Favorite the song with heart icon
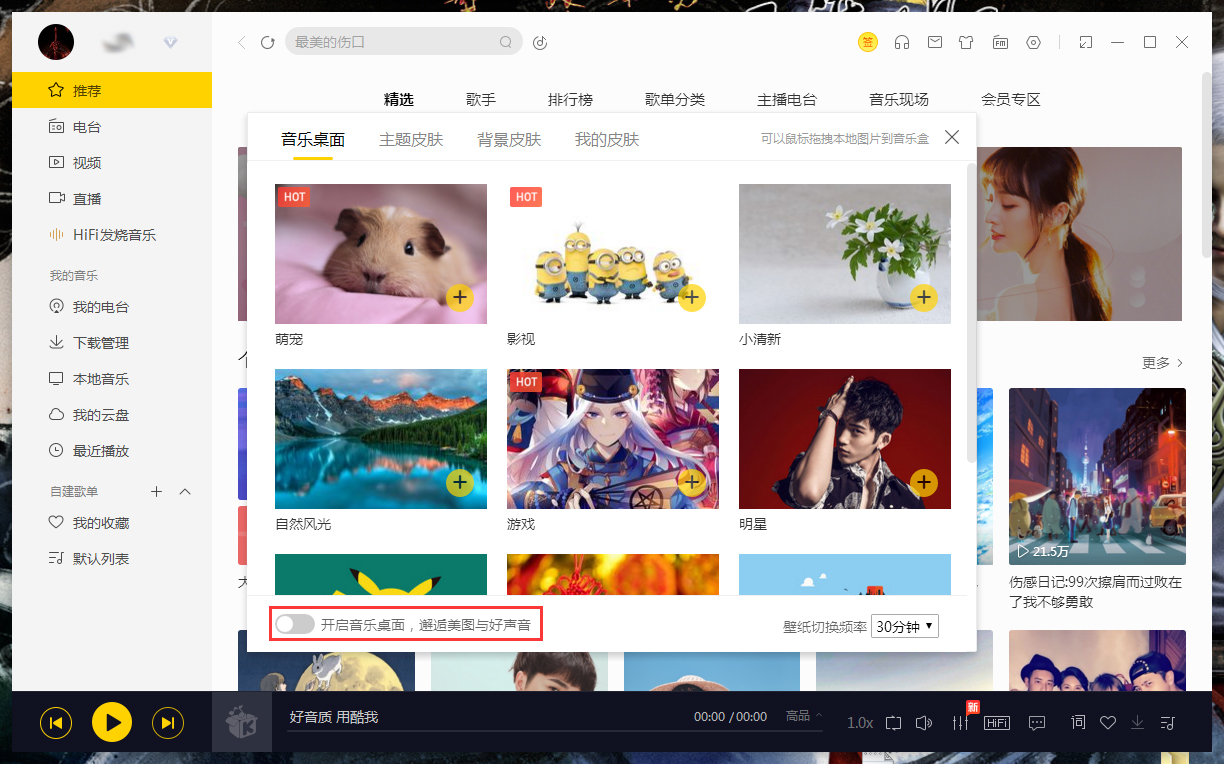The image size is (1224, 764). tap(1107, 722)
